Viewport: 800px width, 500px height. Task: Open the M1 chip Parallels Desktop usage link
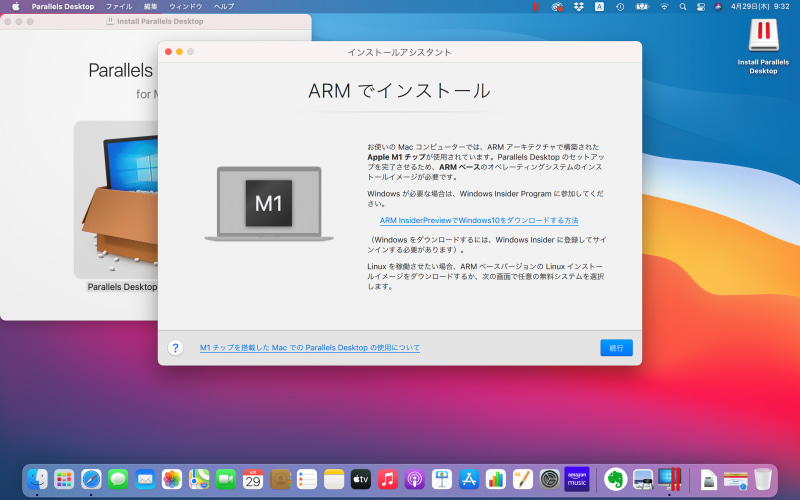[x=310, y=347]
